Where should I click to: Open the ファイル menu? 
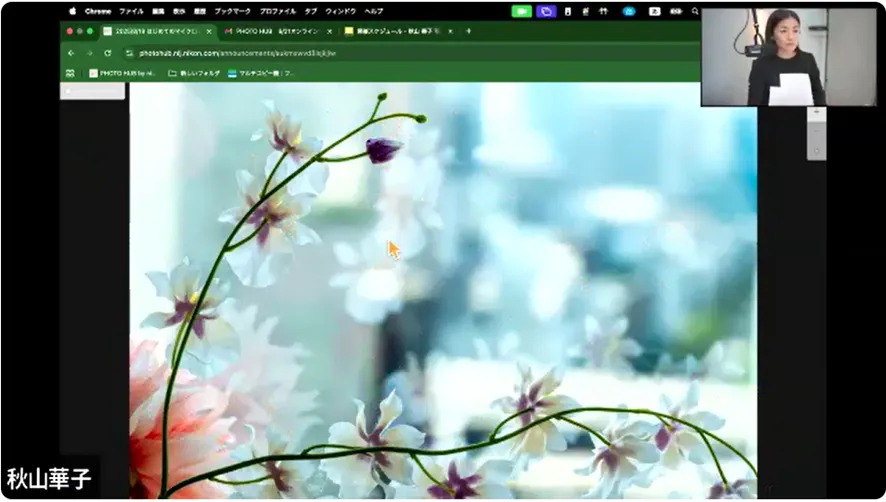point(131,11)
